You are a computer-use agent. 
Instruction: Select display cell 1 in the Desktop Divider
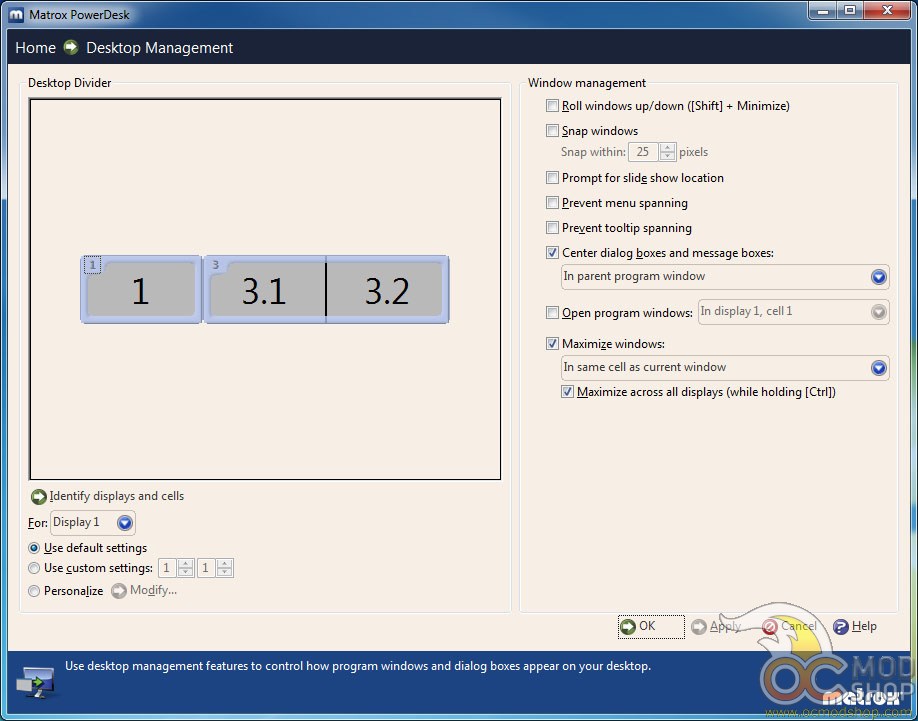[141, 289]
